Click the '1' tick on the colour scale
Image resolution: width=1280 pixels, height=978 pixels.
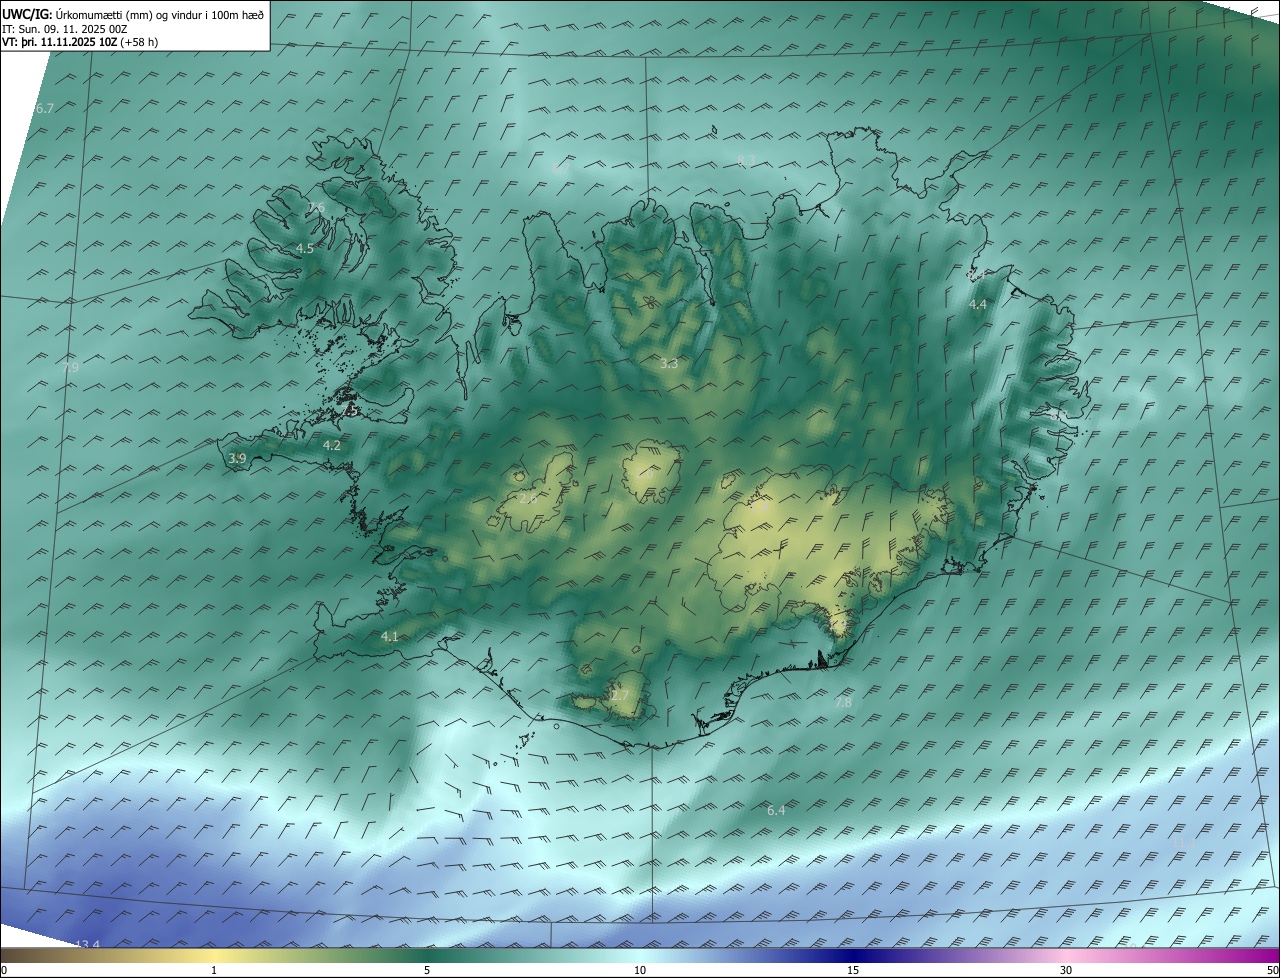coord(214,970)
